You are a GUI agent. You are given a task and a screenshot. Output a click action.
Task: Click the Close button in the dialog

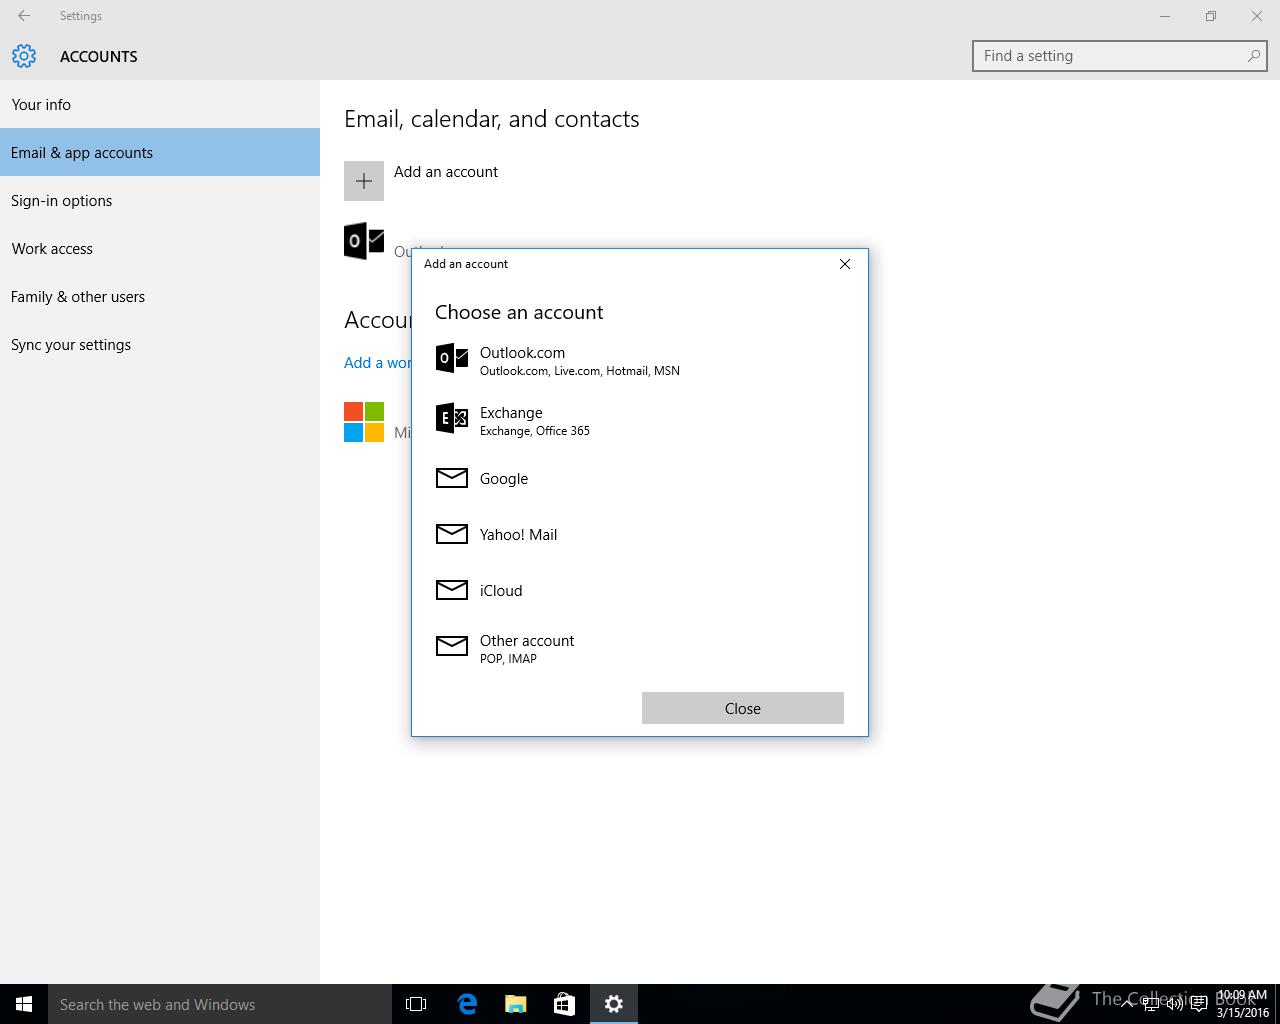pyautogui.click(x=743, y=708)
